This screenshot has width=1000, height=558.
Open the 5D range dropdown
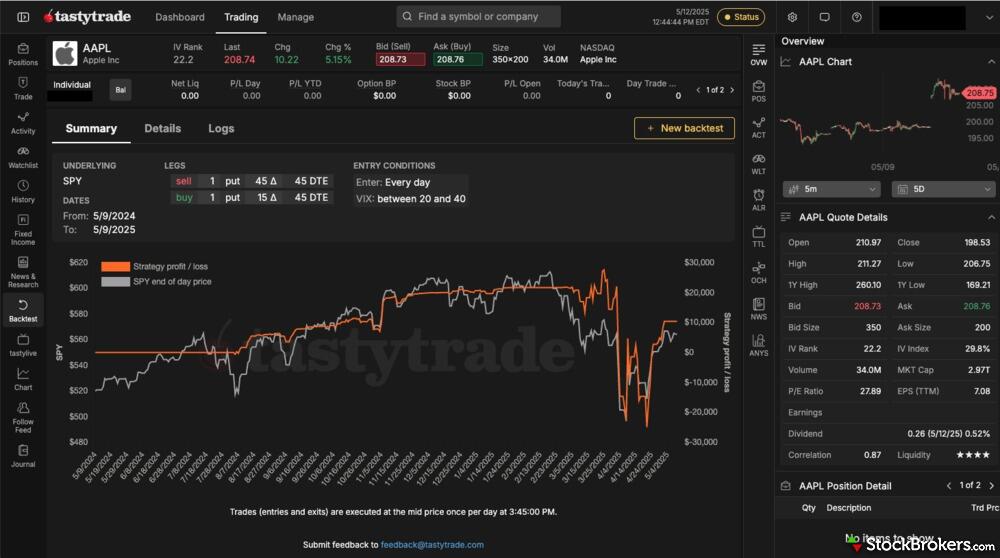tap(943, 189)
